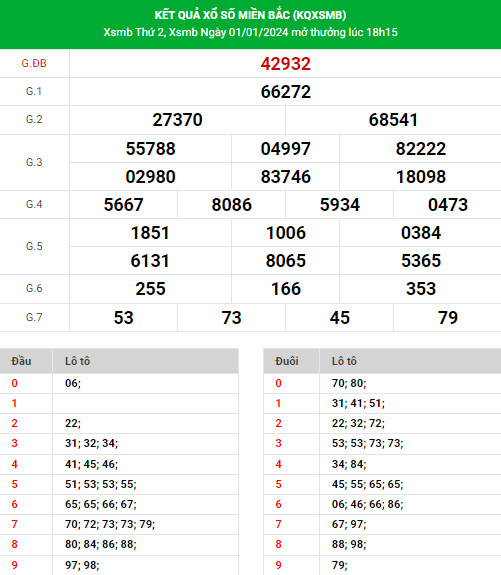Select lô tô entries 51; 53; 53; 55
The width and height of the screenshot is (501, 575).
click(101, 484)
